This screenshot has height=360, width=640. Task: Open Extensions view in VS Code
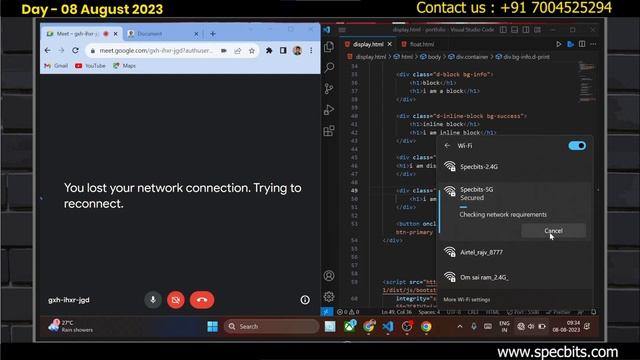coord(329,131)
